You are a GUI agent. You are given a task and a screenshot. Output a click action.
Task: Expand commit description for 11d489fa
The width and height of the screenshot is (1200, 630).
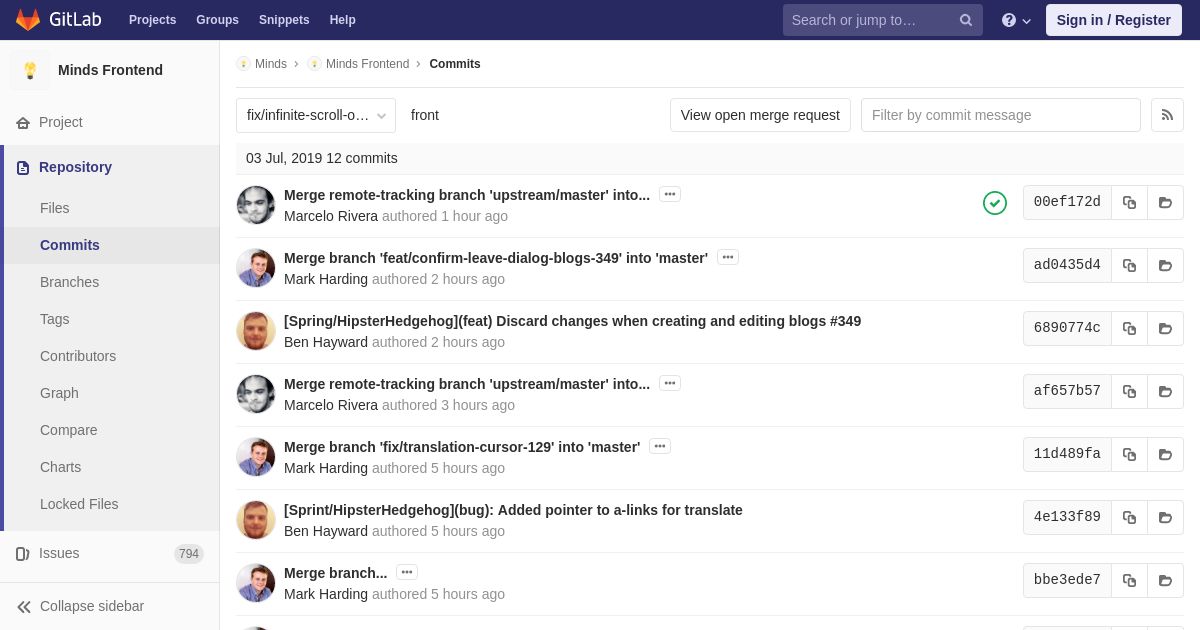pos(660,446)
